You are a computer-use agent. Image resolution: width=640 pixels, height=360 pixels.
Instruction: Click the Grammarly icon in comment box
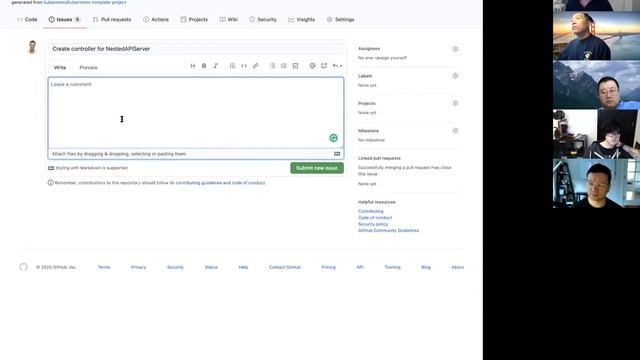pyautogui.click(x=333, y=138)
